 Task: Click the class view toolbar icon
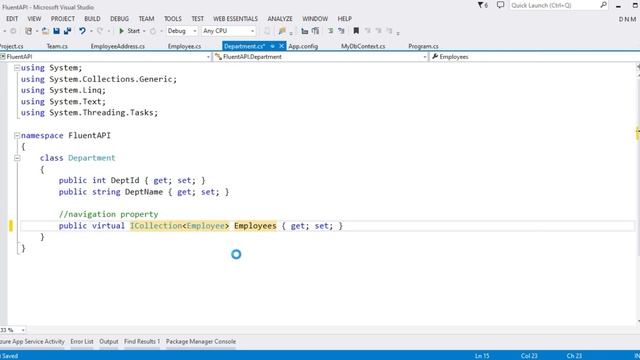(304, 31)
